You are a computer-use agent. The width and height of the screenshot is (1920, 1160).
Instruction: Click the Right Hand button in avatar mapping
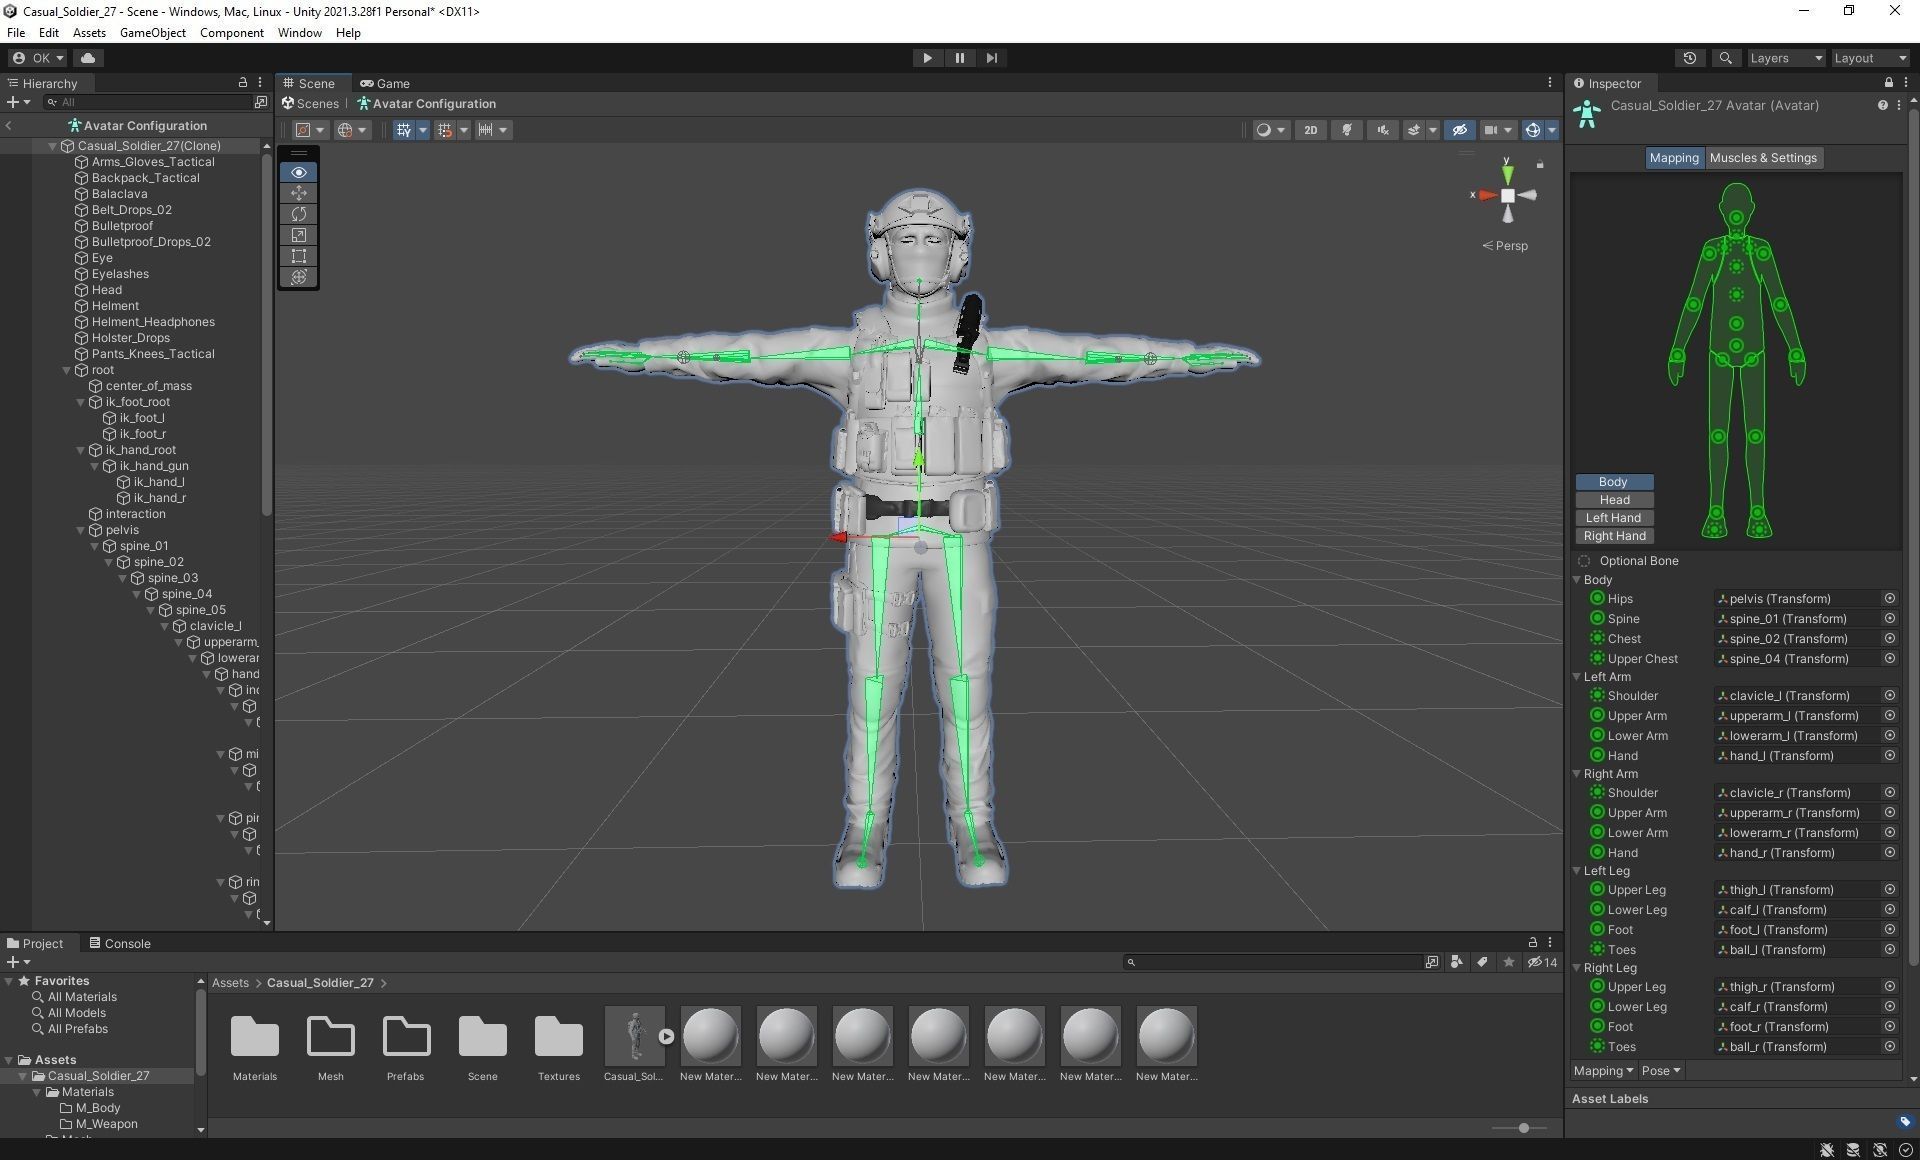[x=1614, y=536]
